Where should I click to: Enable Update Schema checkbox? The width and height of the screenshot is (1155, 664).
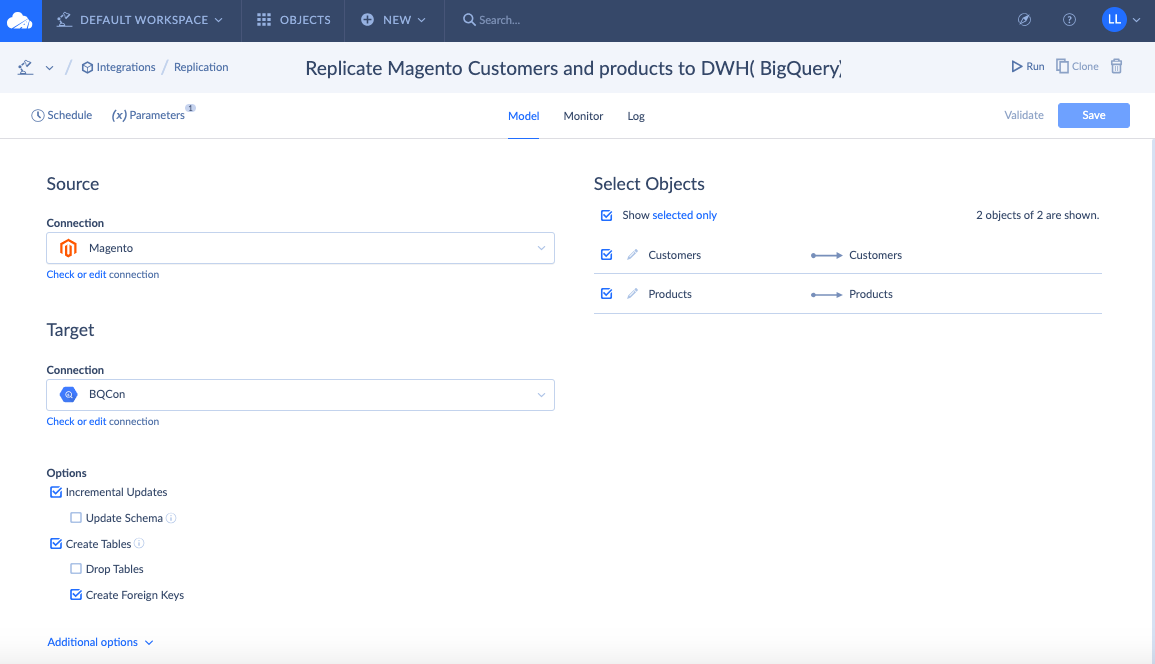click(76, 517)
